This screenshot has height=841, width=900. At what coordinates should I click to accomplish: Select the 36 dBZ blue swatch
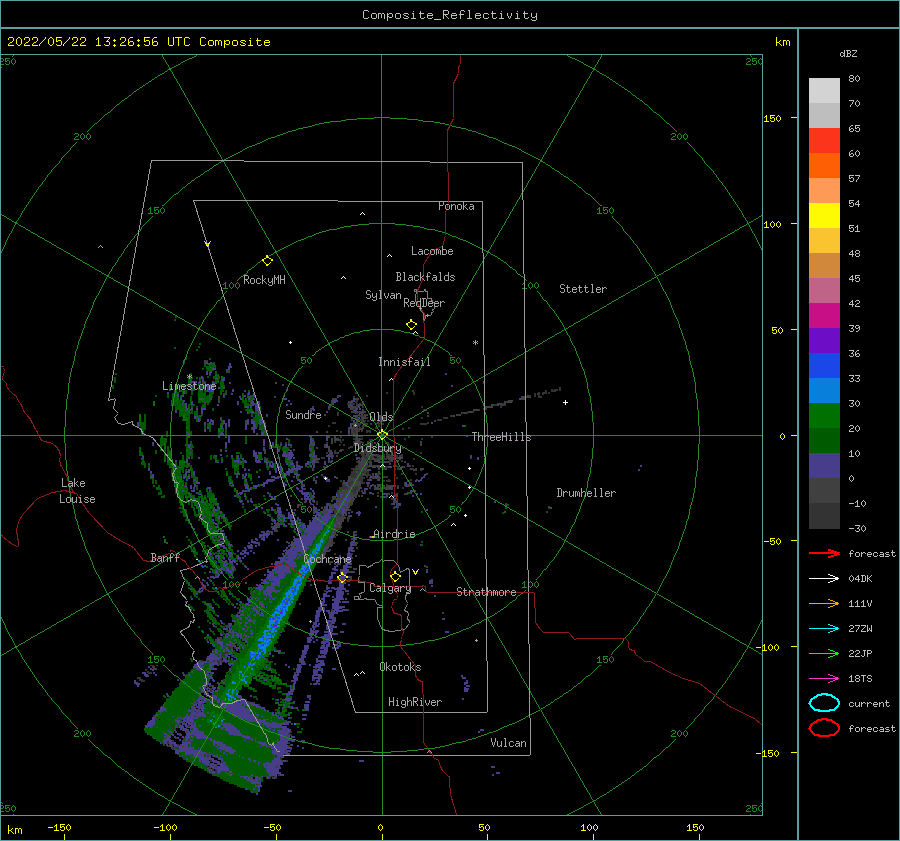pos(824,365)
